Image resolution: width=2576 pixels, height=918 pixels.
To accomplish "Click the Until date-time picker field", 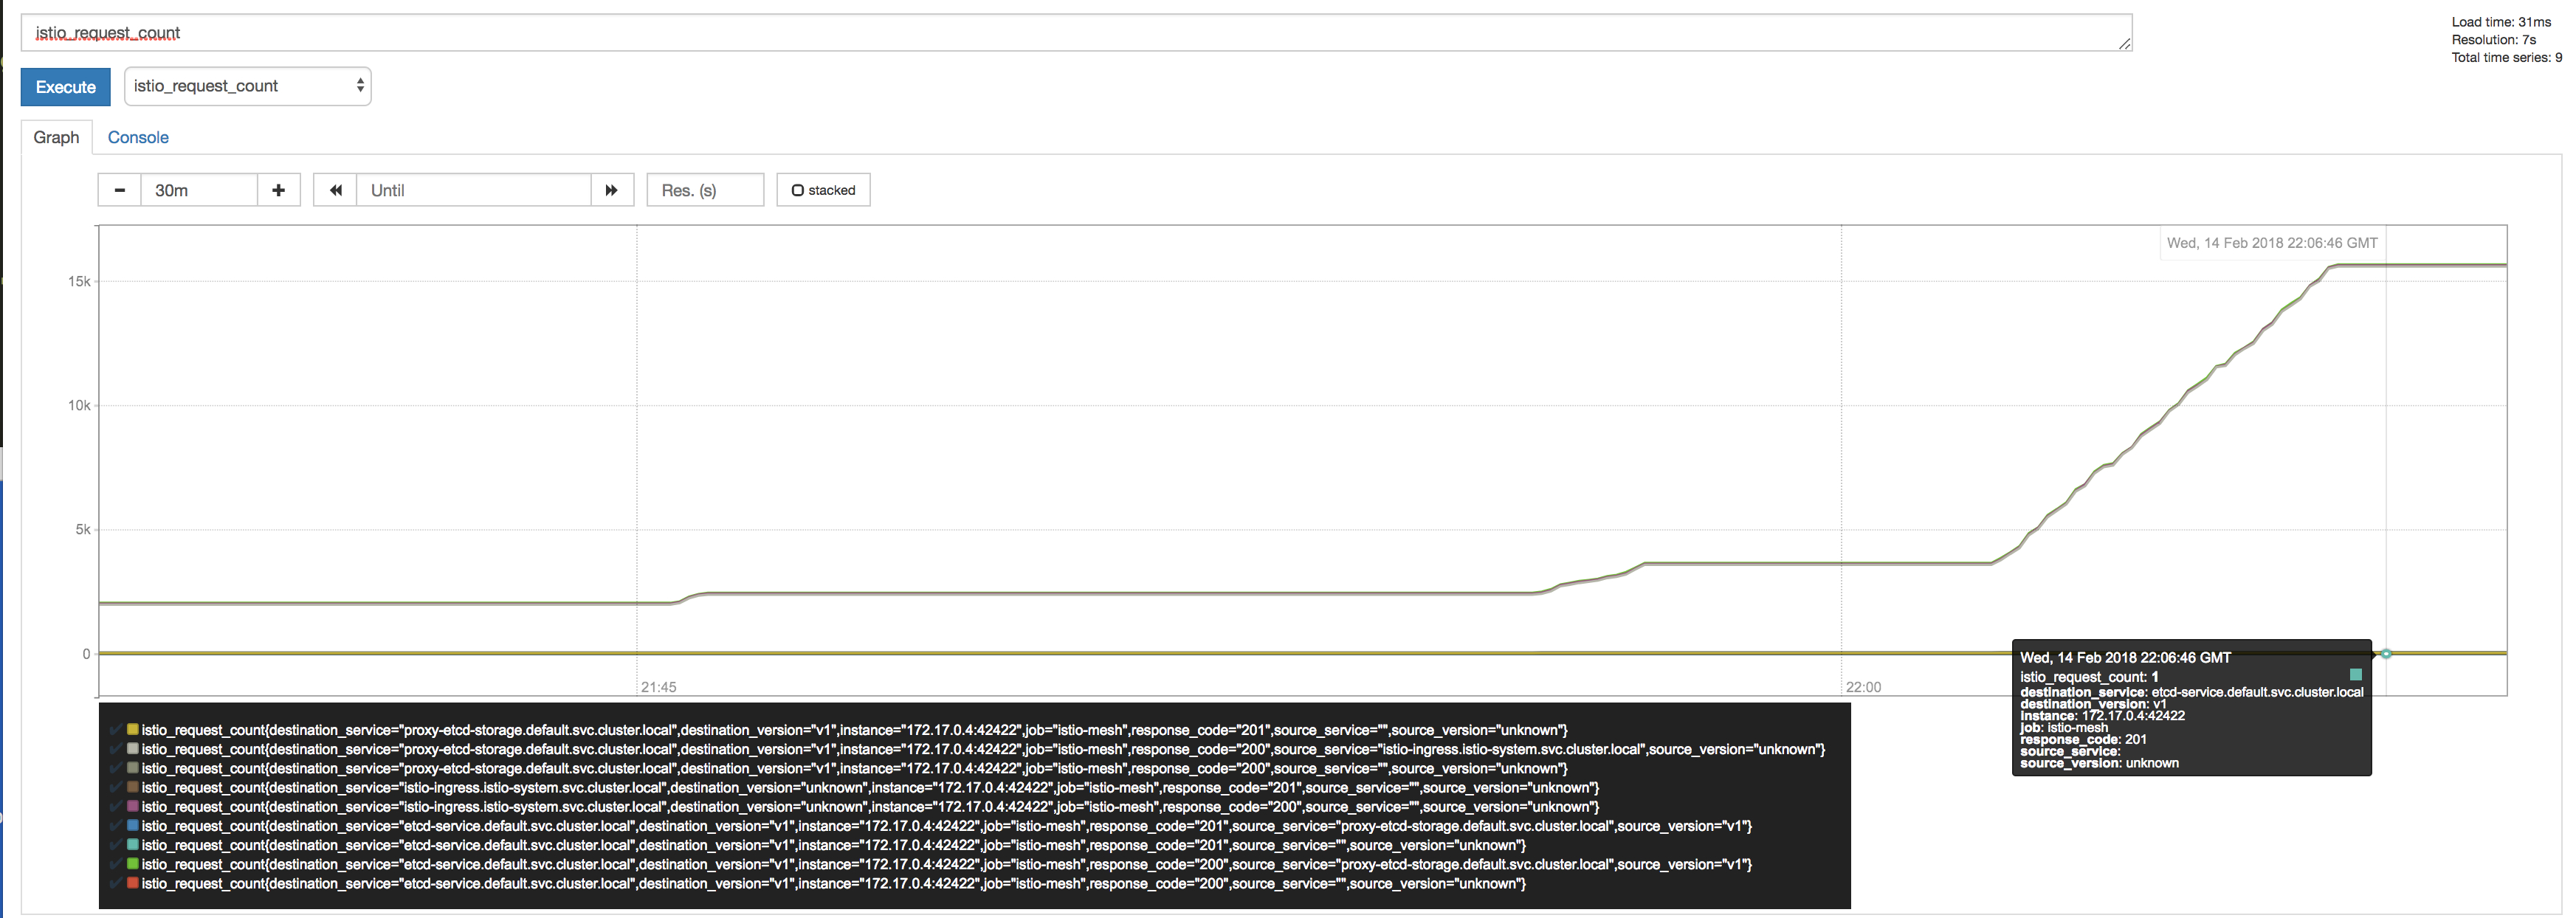I will [x=473, y=190].
